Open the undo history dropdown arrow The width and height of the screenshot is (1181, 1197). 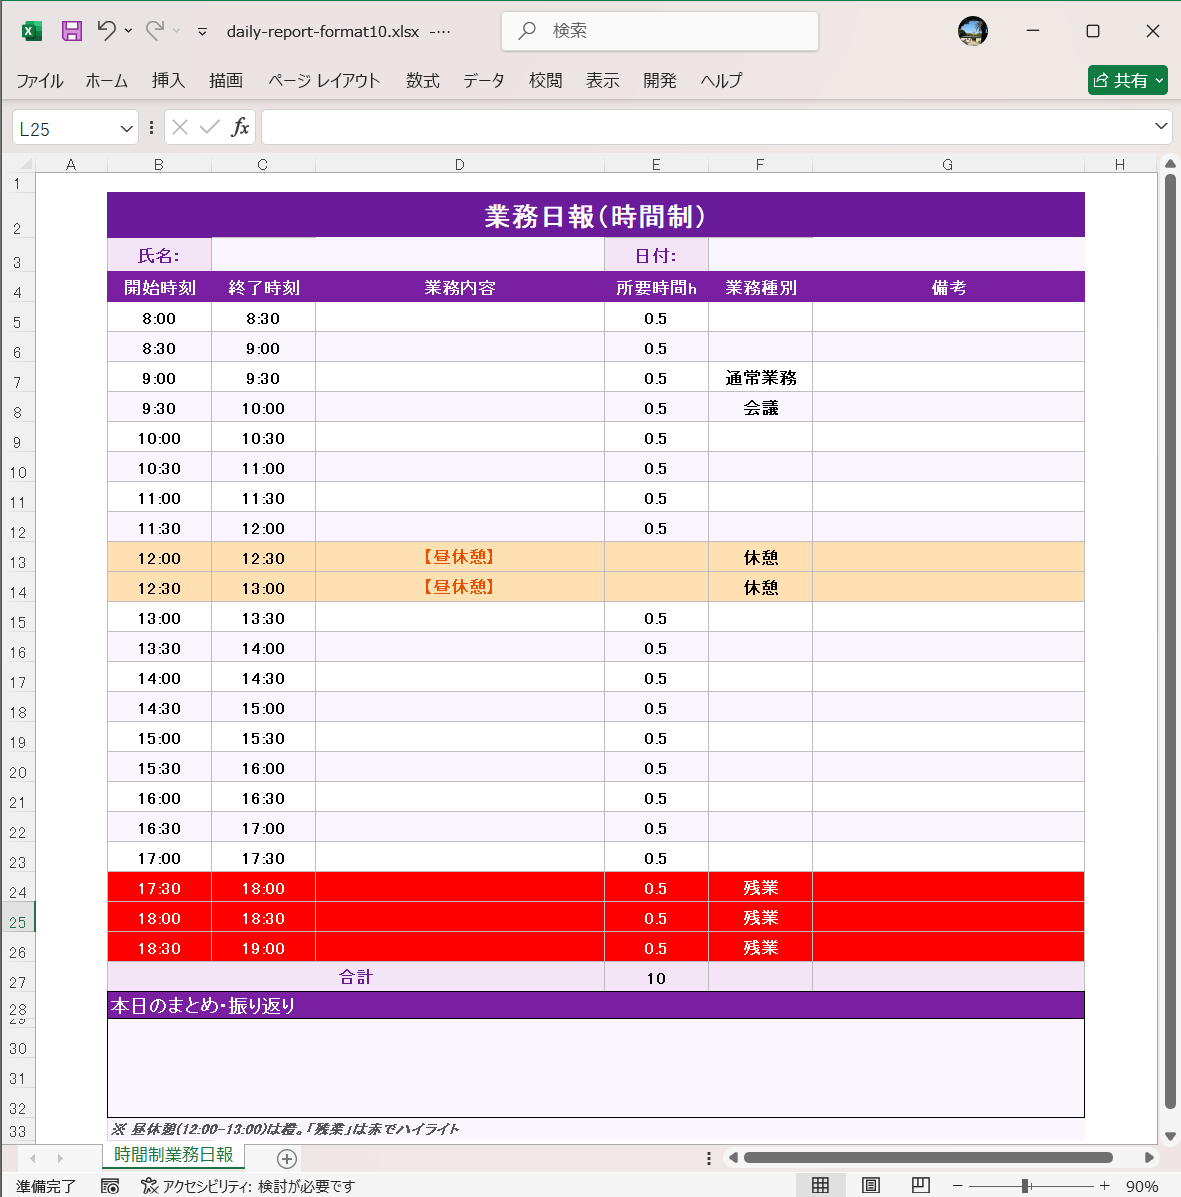(x=128, y=31)
